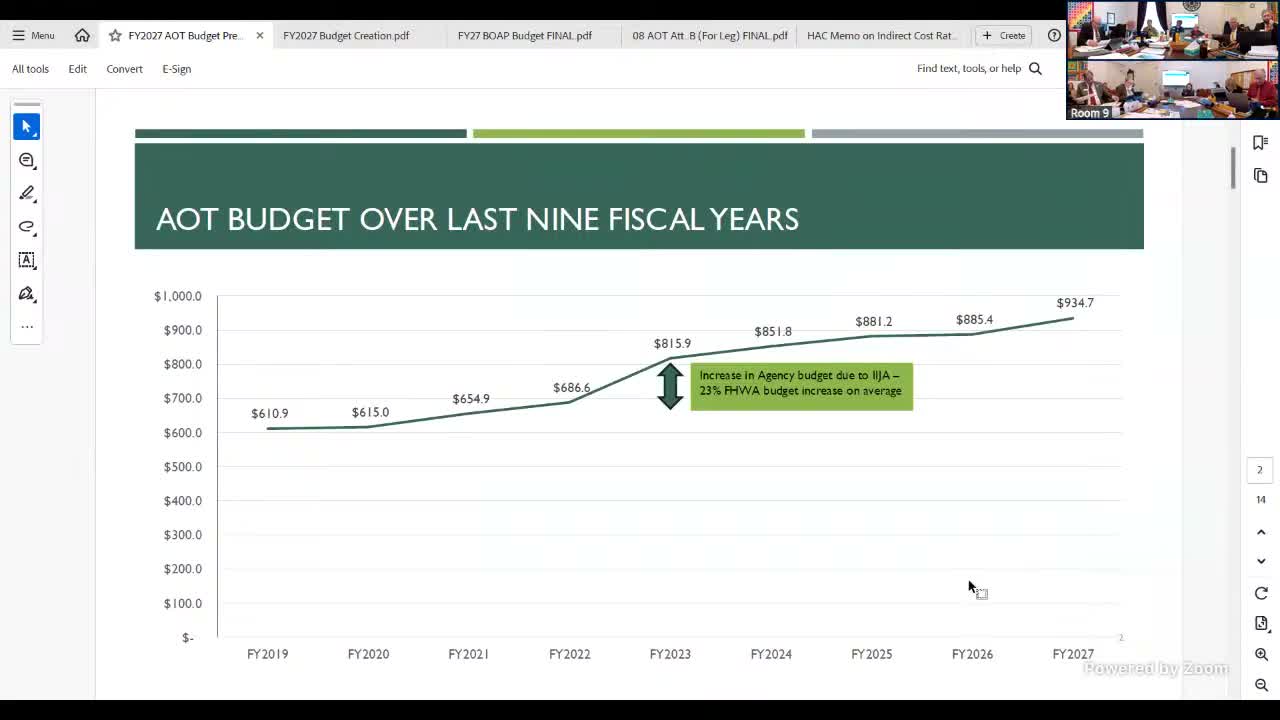Select the Edit menu option
Screen dimensions: 1280x720
click(x=77, y=69)
